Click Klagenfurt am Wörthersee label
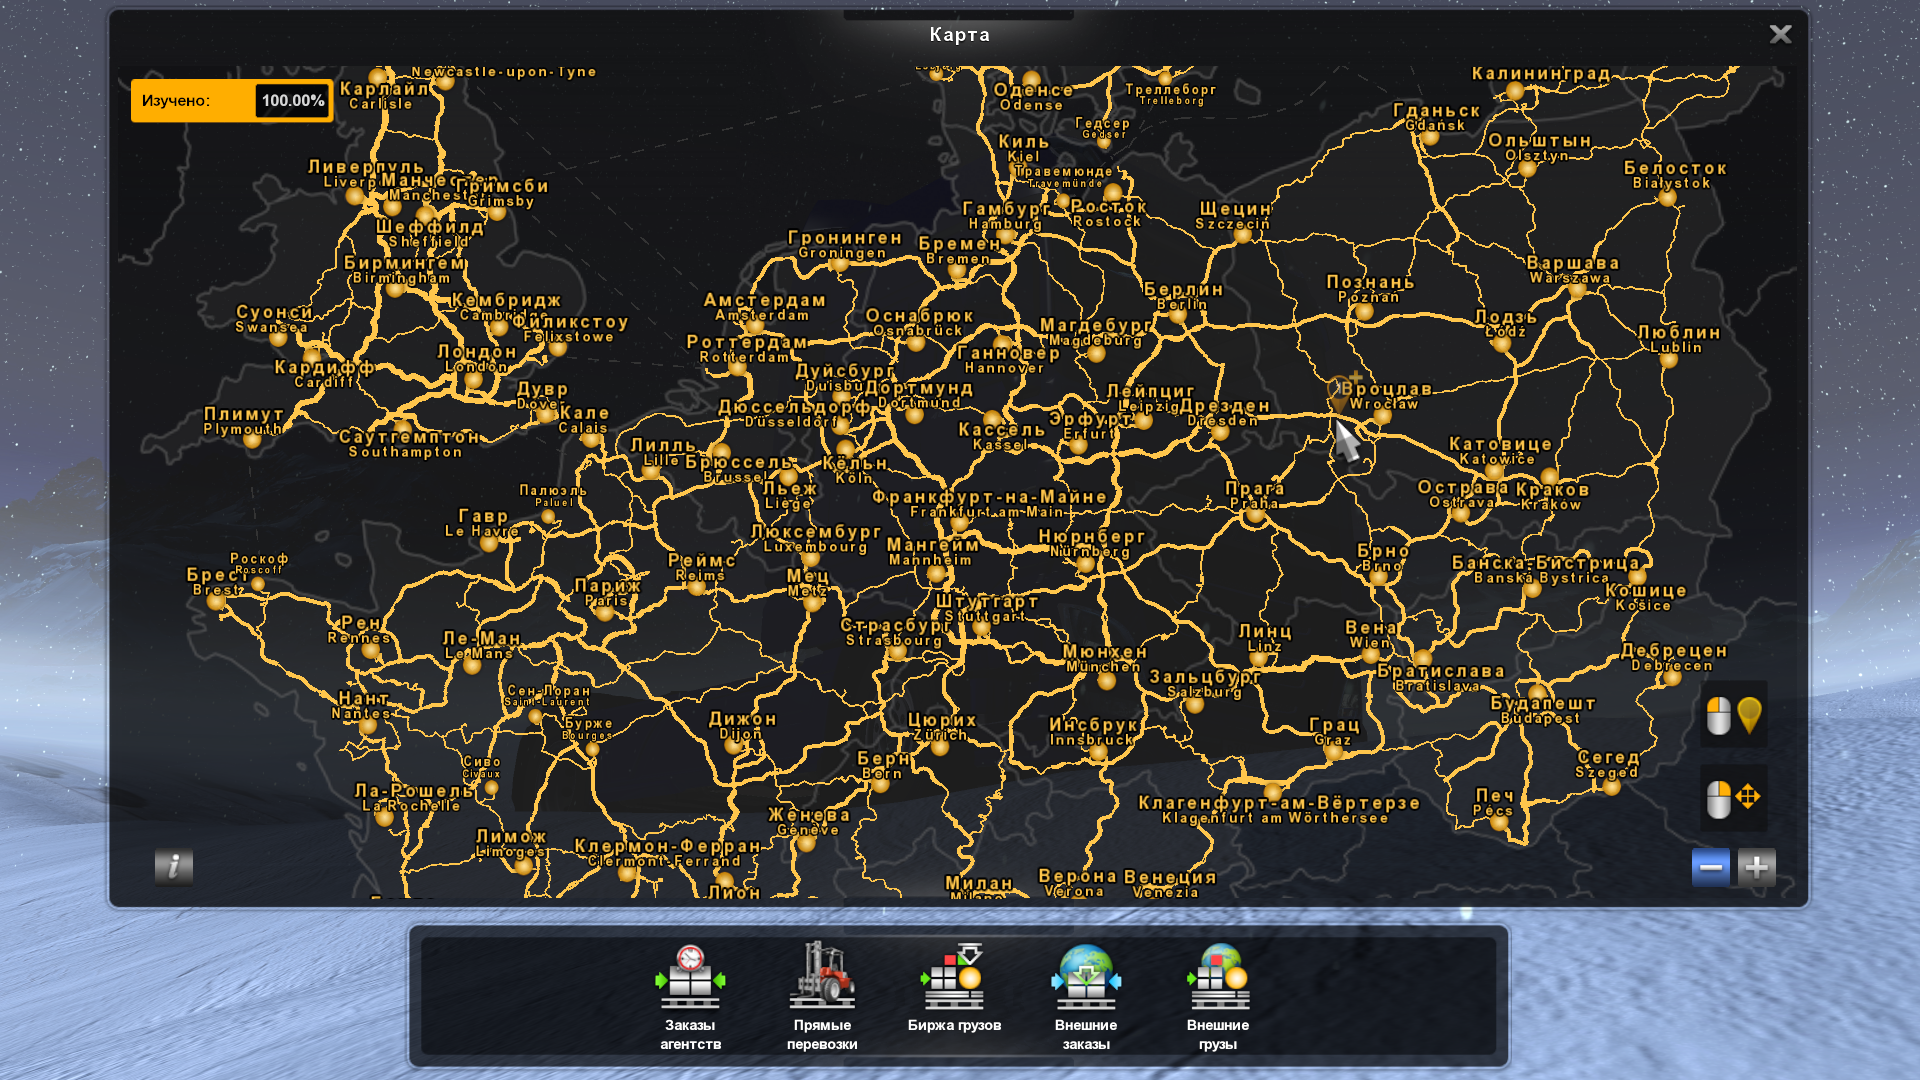Screen dimensions: 1920x1080 point(1275,818)
